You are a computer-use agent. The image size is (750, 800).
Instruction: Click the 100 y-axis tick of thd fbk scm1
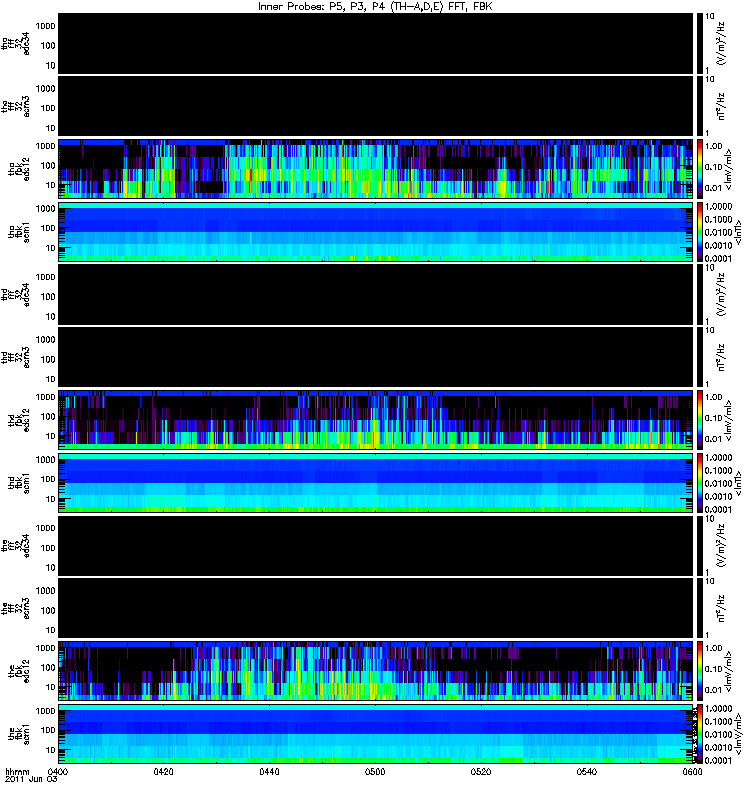[x=48, y=479]
